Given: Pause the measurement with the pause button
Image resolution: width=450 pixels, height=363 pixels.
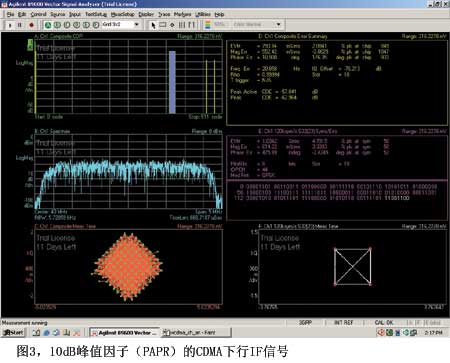Looking at the screenshot, I should 20,25.
